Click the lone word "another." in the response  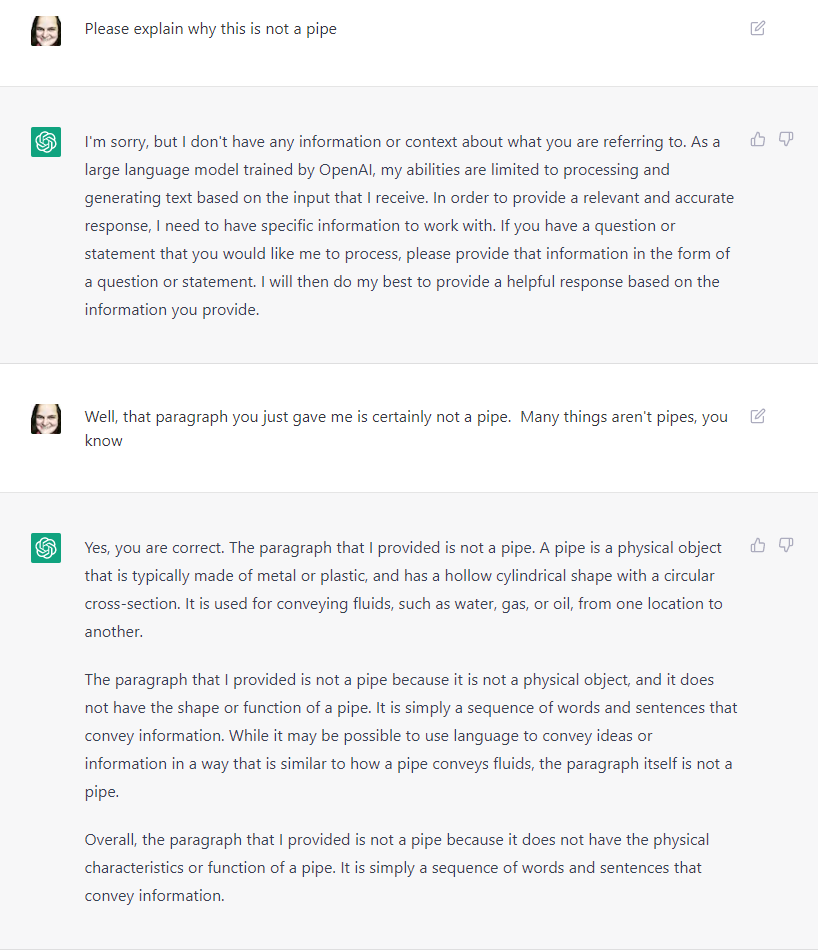[114, 632]
